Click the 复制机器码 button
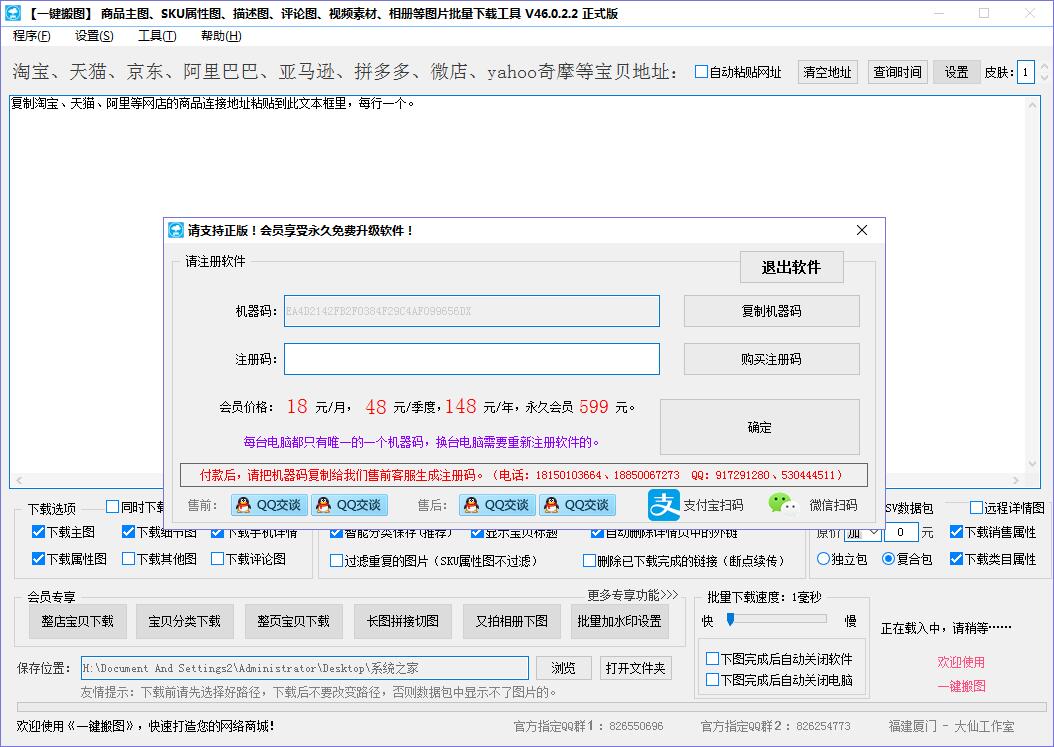This screenshot has width=1054, height=747. click(772, 311)
